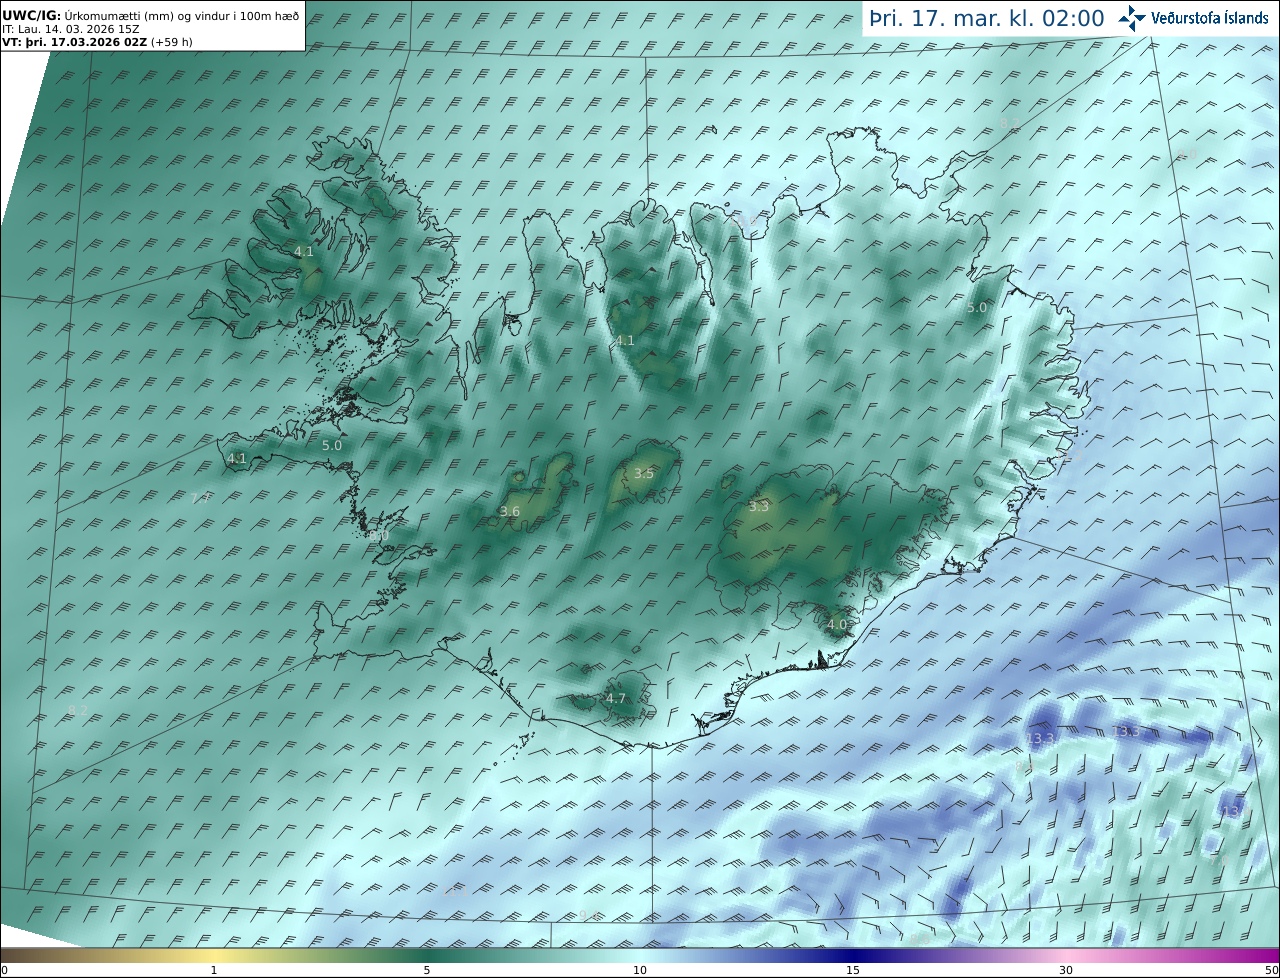Click the 5 tick label on the colour scale

click(x=427, y=970)
